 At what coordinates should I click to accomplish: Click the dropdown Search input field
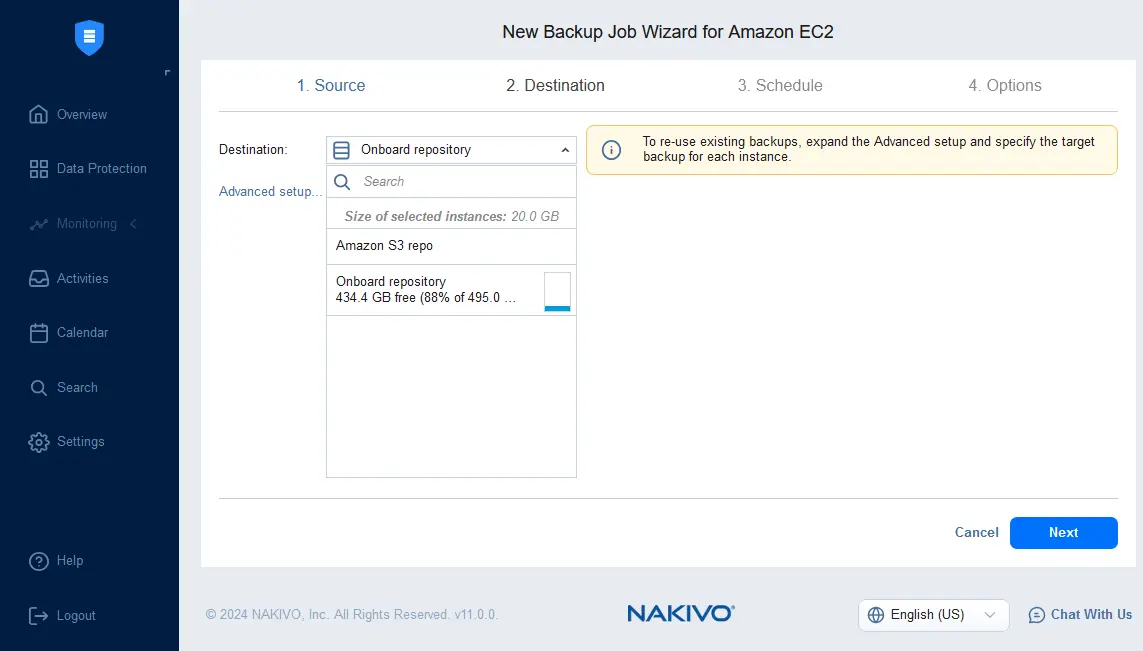click(x=451, y=182)
